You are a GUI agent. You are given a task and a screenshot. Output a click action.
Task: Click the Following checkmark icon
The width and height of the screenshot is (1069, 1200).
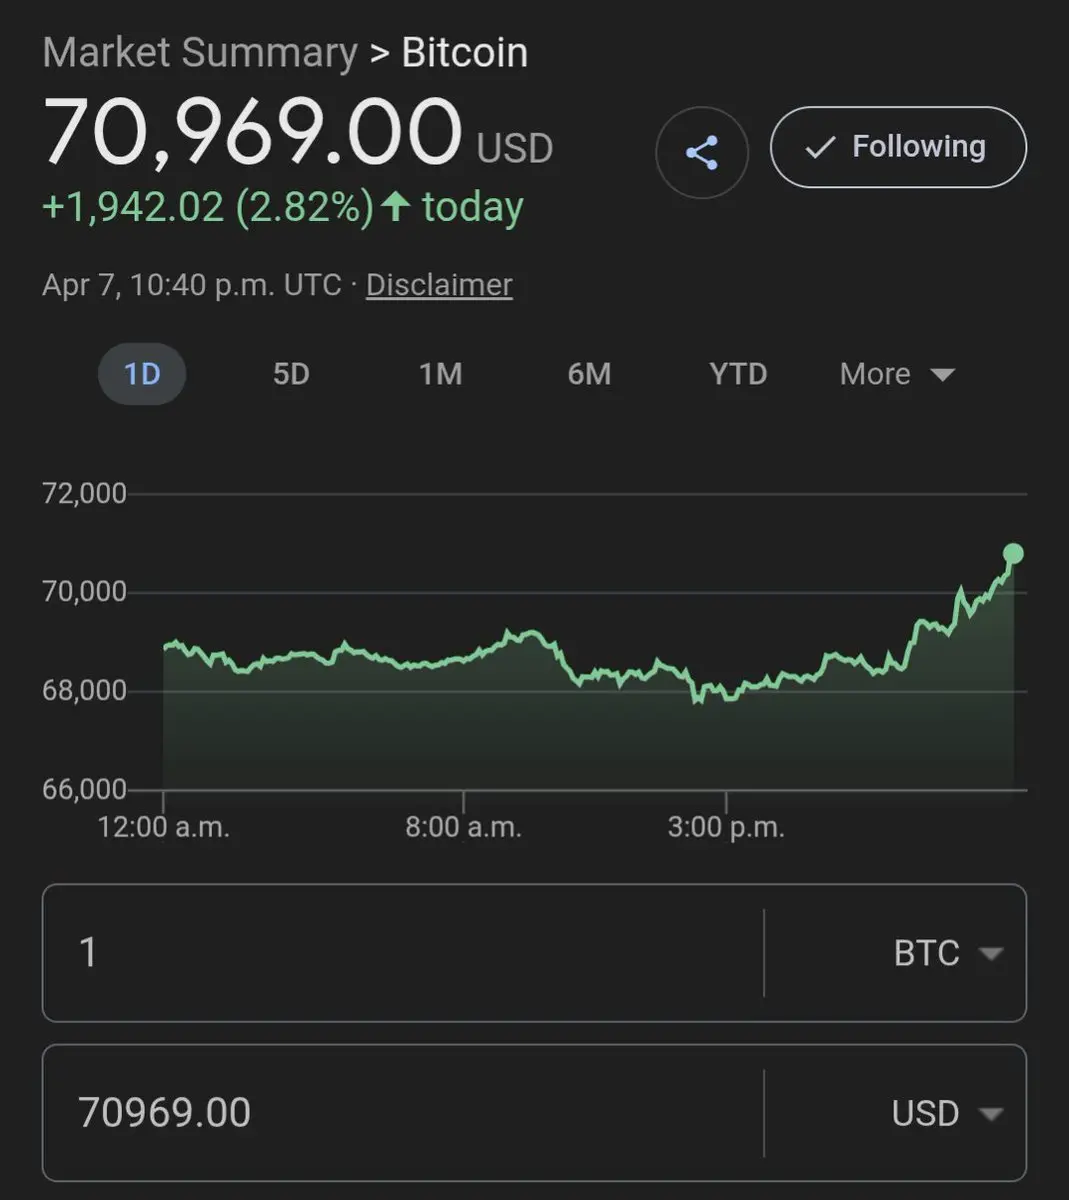[x=820, y=148]
